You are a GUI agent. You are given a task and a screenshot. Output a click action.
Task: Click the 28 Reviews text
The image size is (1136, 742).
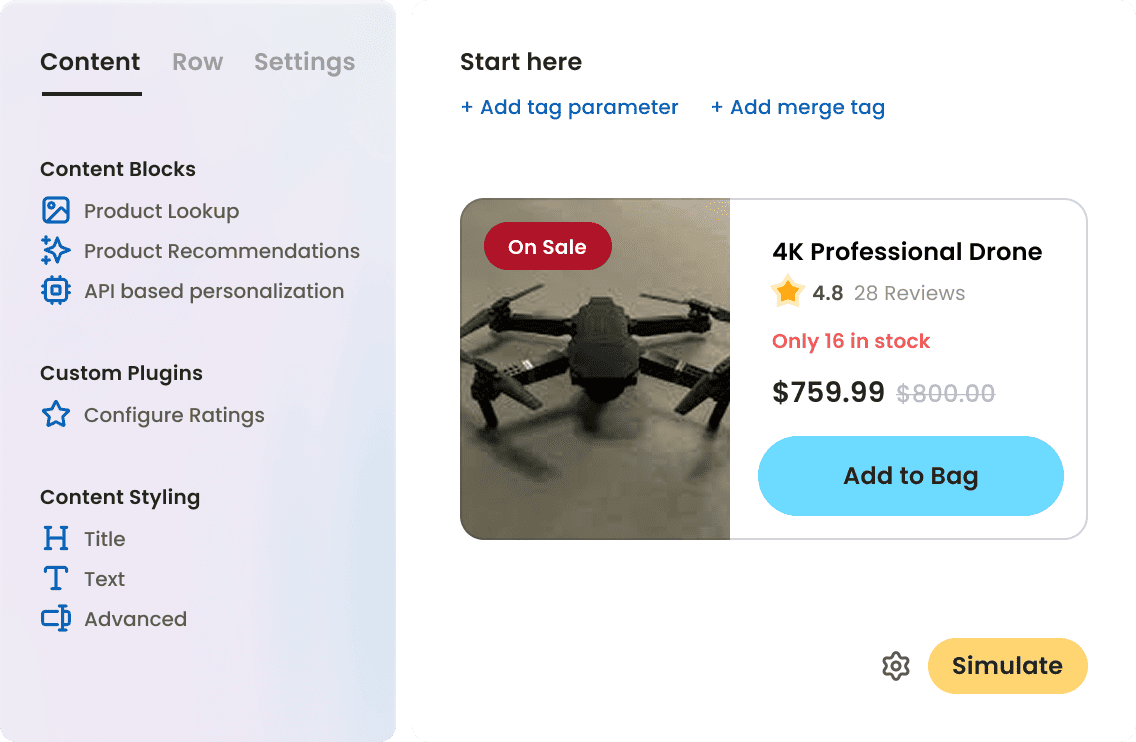point(909,293)
